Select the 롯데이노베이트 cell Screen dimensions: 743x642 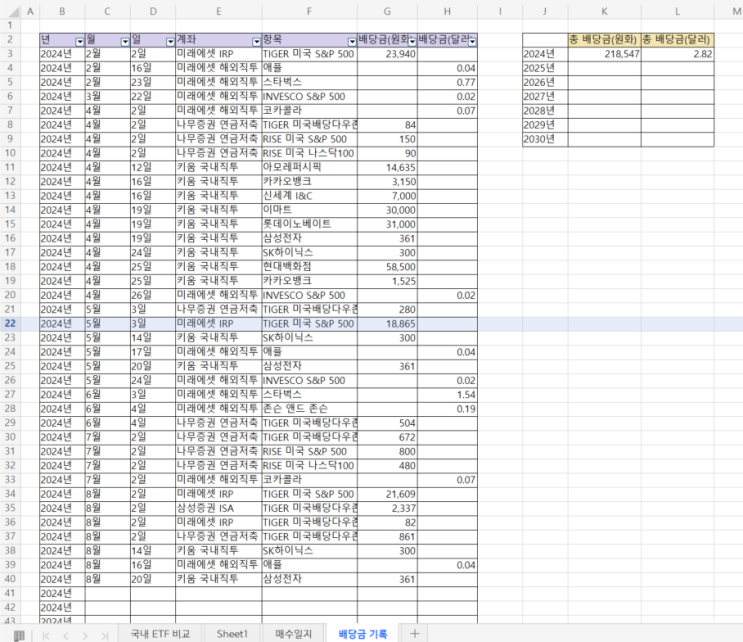point(309,224)
